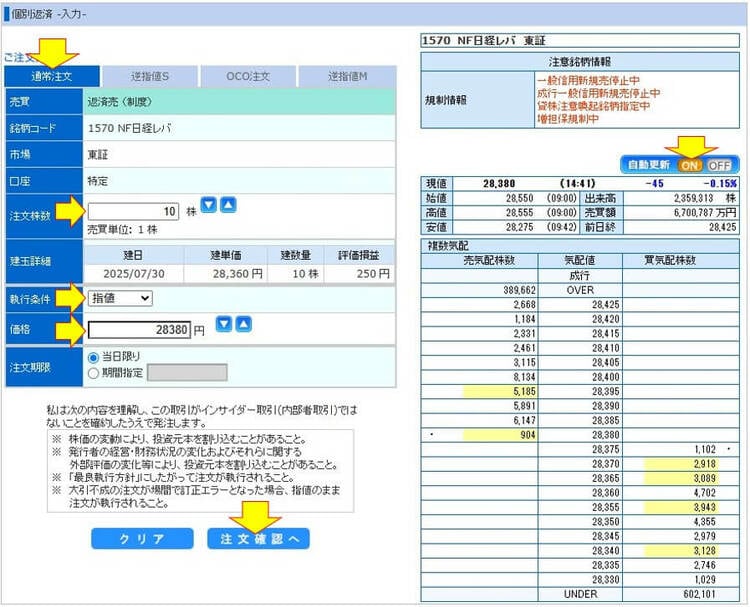Click the 28,370 bid price
Image resolution: width=750 pixels, height=607 pixels.
tap(606, 464)
